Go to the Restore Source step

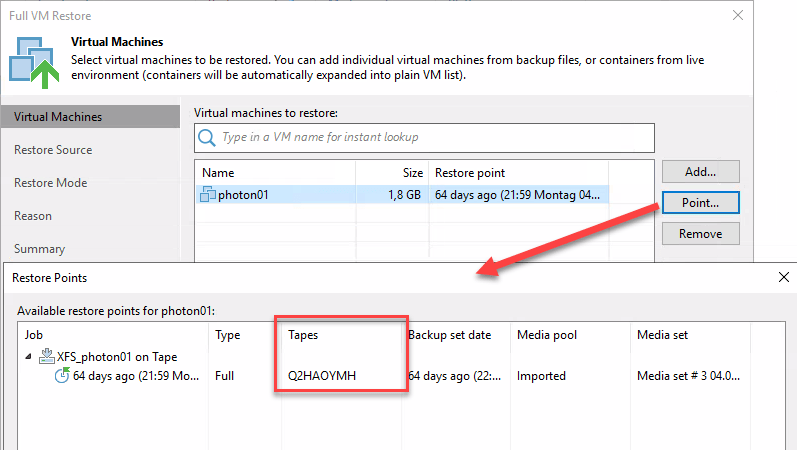coord(53,150)
